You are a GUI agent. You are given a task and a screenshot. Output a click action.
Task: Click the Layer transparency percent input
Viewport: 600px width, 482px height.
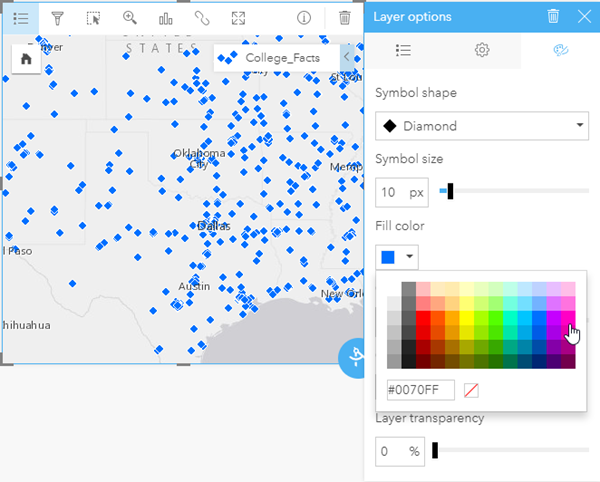point(400,451)
